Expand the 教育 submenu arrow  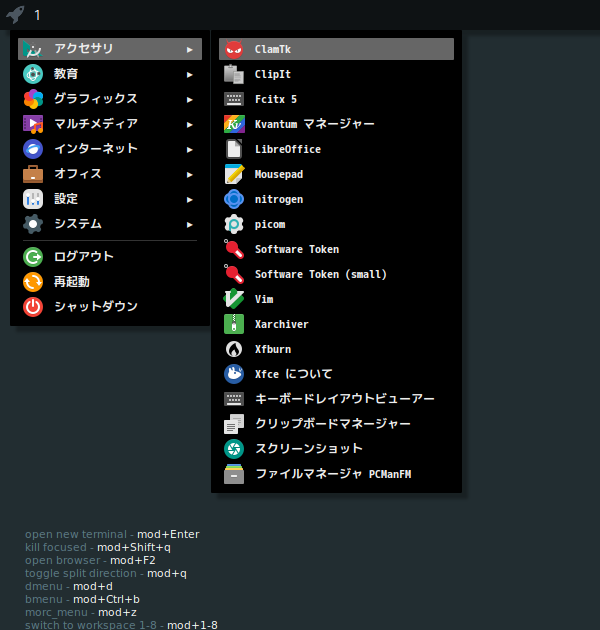coord(189,74)
